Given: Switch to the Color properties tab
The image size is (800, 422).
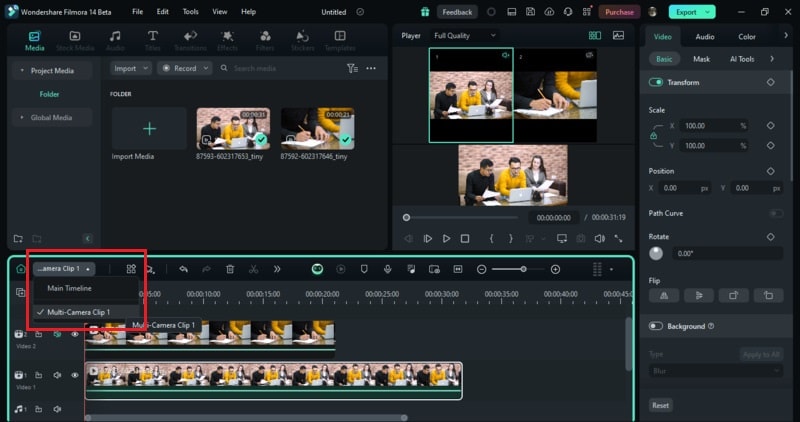Looking at the screenshot, I should click(x=746, y=37).
